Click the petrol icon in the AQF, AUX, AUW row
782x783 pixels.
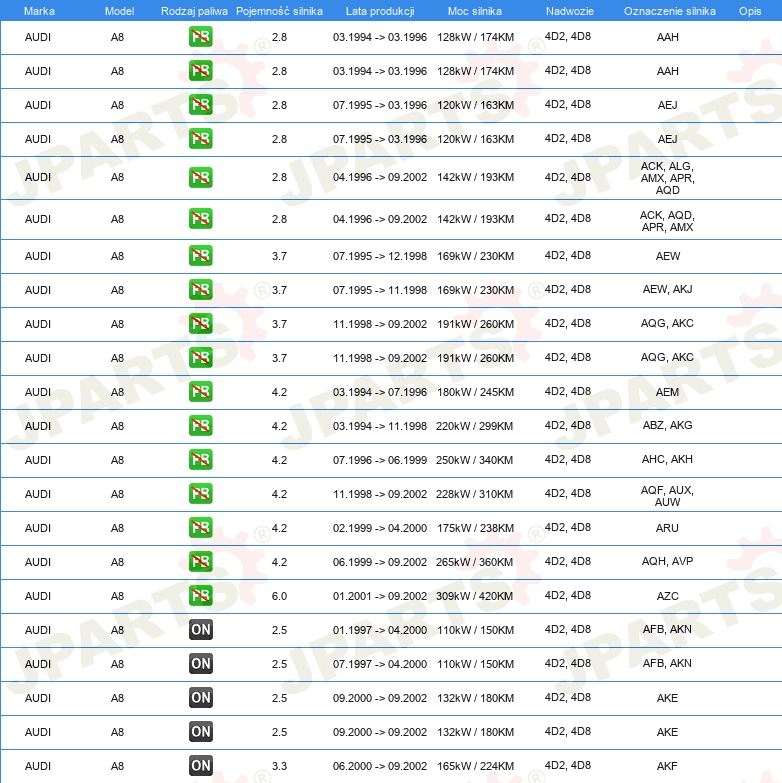tap(200, 494)
